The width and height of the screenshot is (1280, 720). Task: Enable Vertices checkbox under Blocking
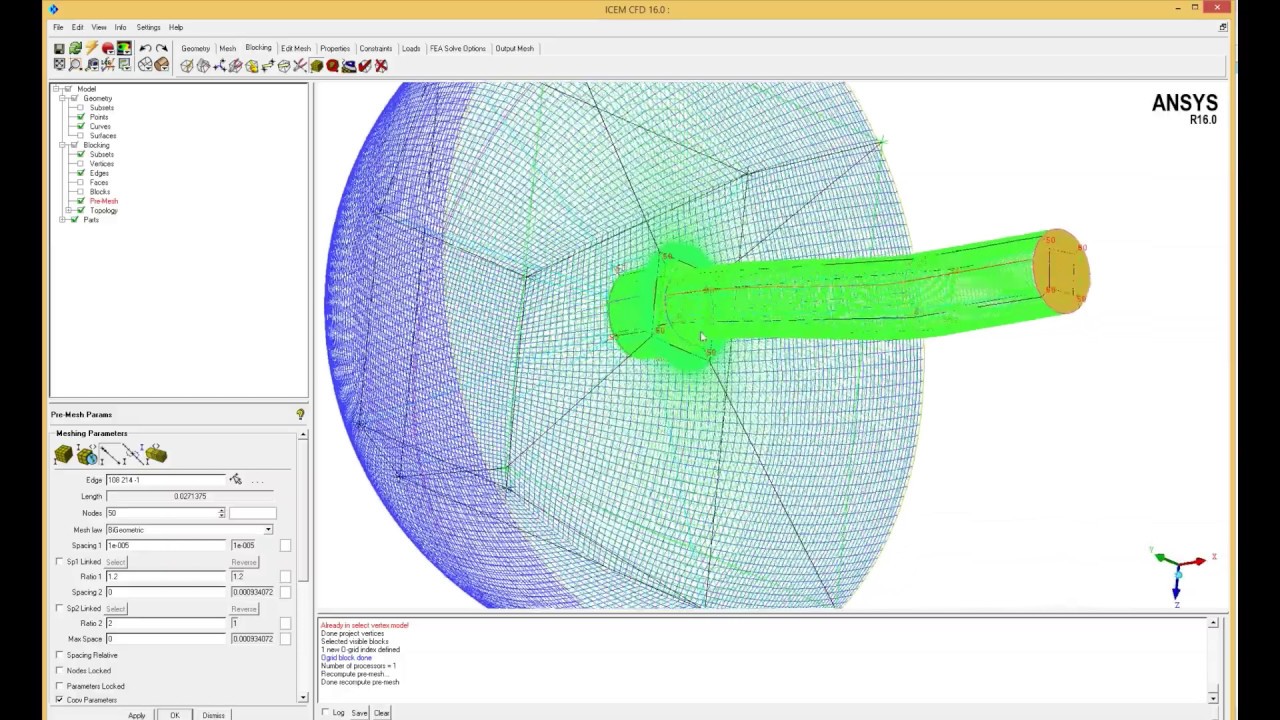81,164
